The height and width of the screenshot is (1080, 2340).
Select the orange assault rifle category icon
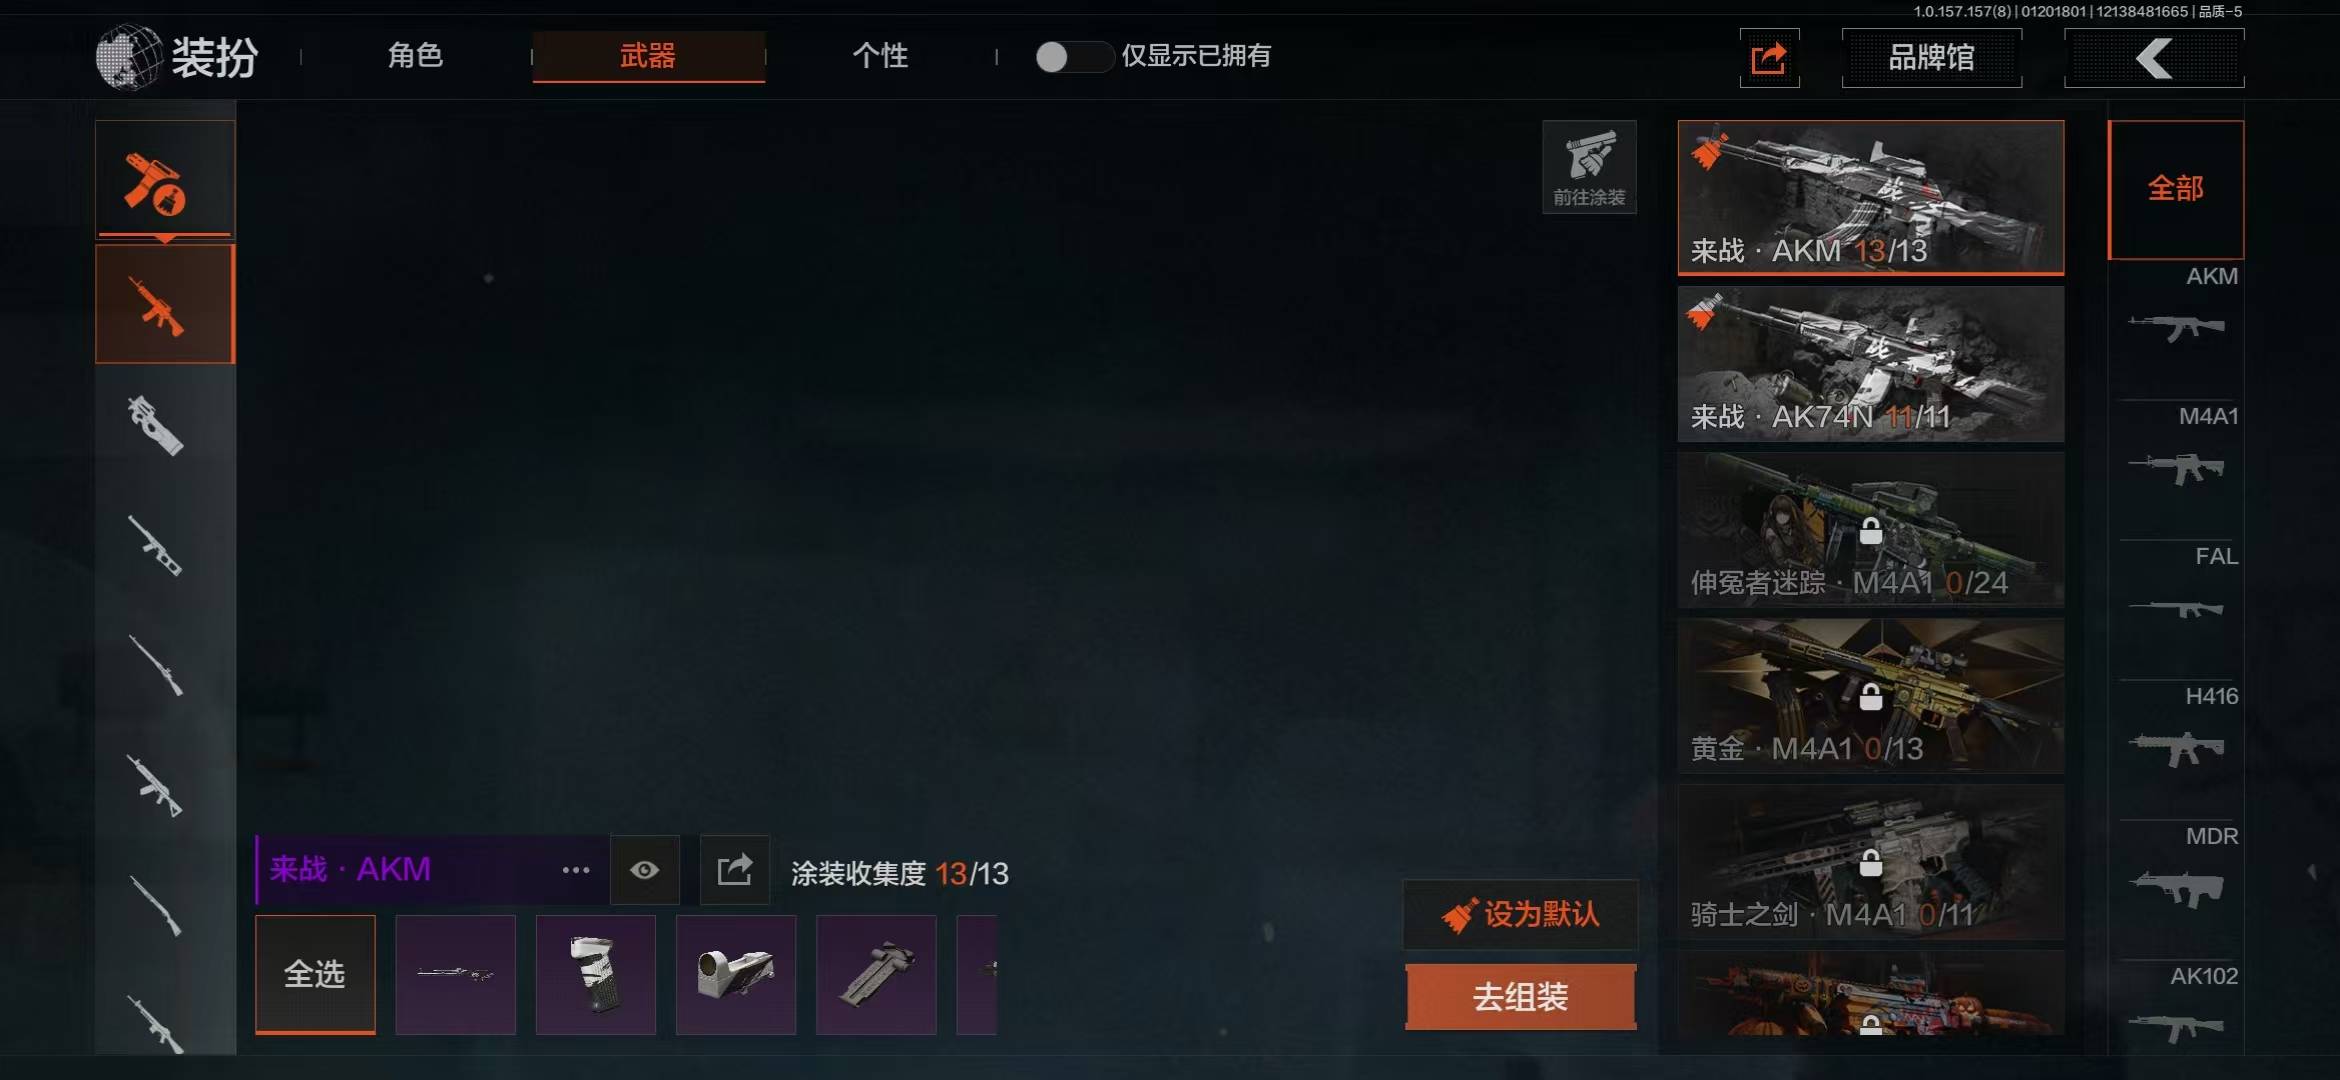(165, 305)
